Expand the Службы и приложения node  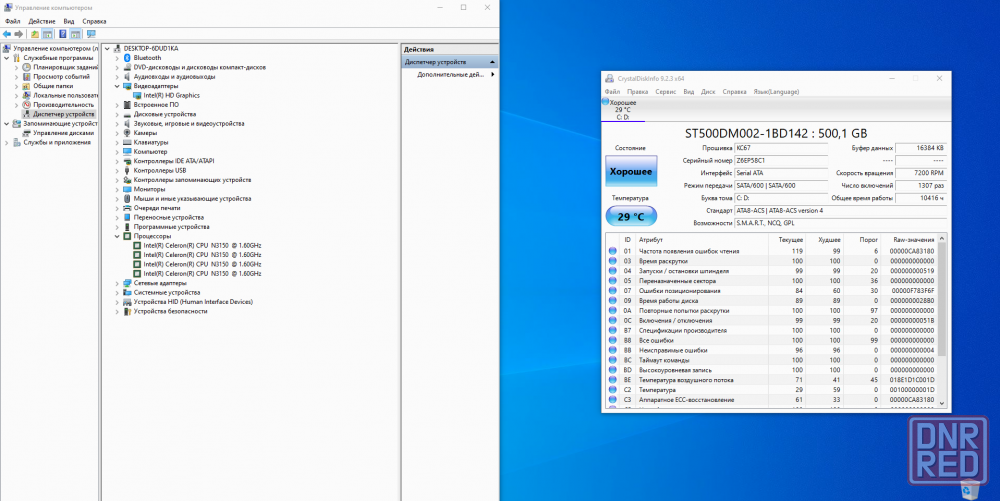point(5,142)
